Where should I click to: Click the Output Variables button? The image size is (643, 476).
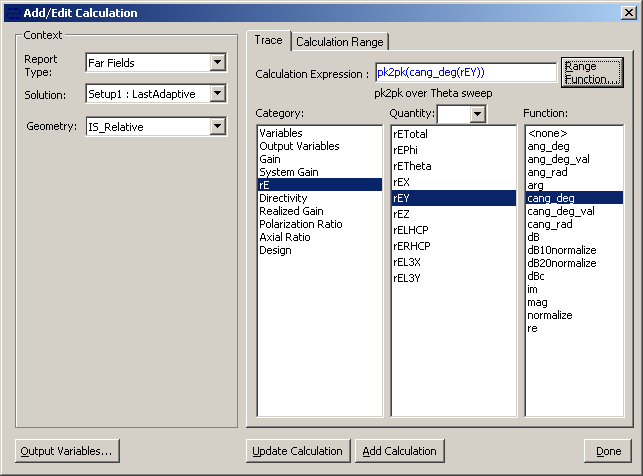tap(67, 451)
